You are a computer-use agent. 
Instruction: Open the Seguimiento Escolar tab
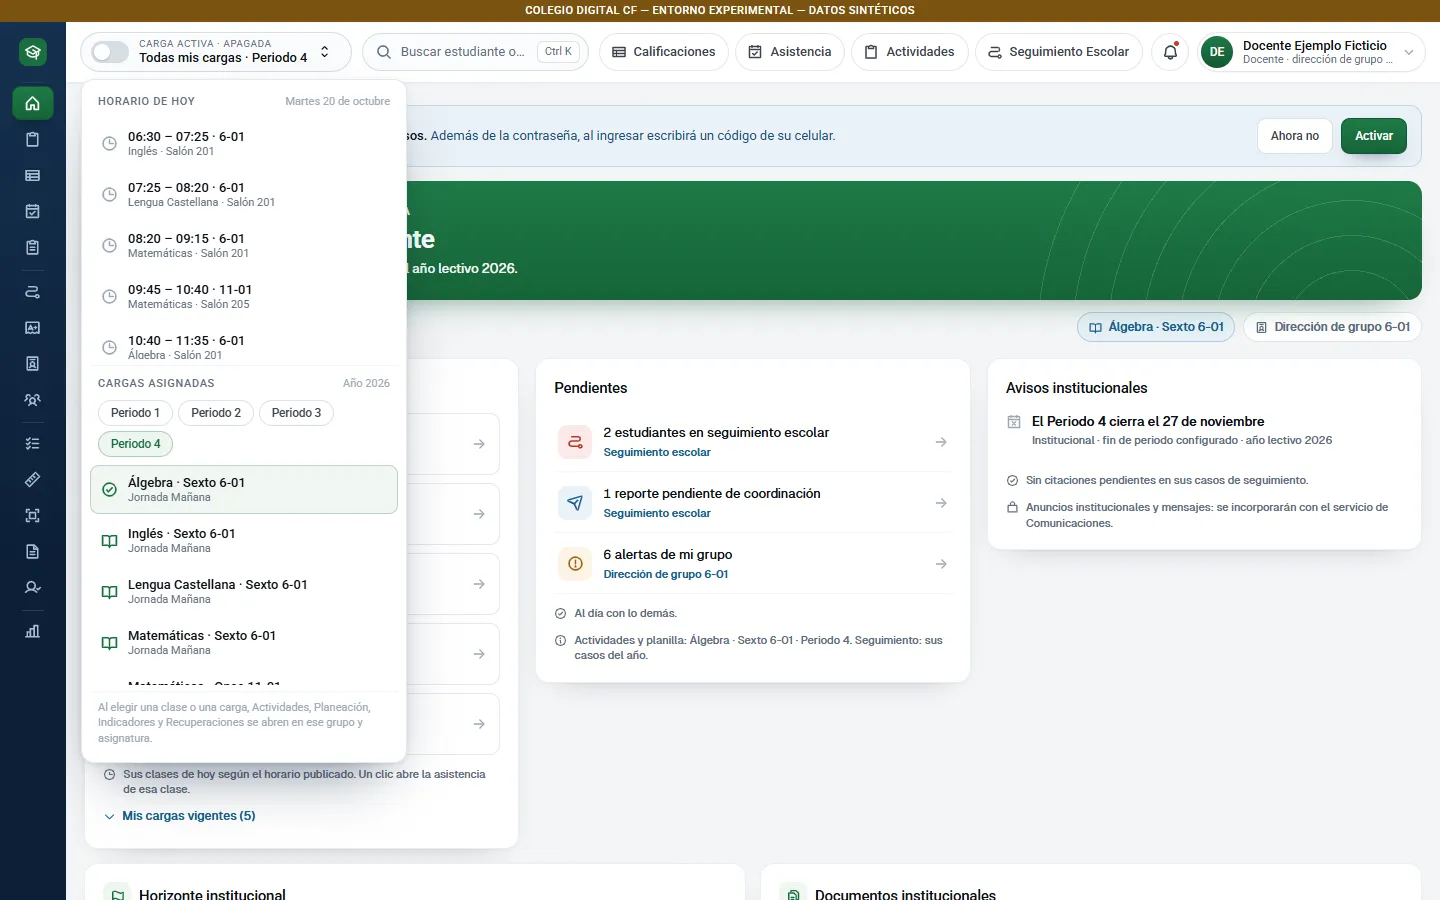(1058, 52)
